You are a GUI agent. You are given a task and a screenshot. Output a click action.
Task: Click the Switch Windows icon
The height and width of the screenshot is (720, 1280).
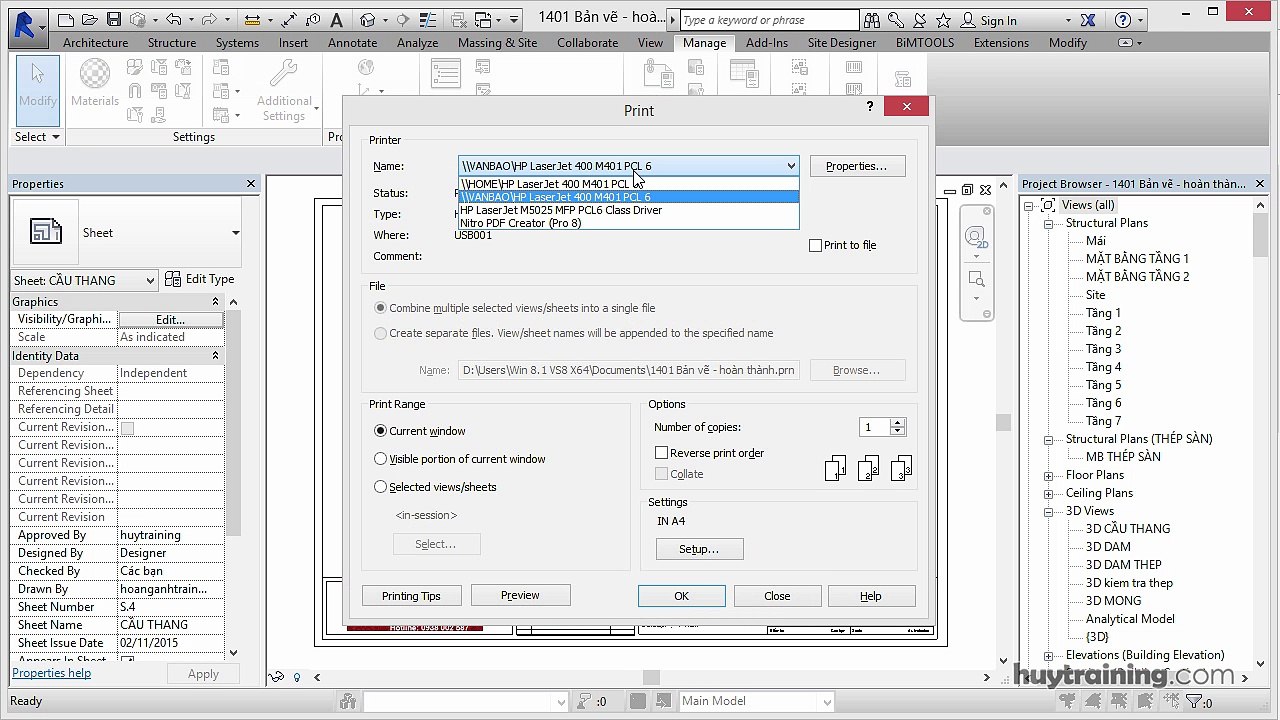click(488, 20)
